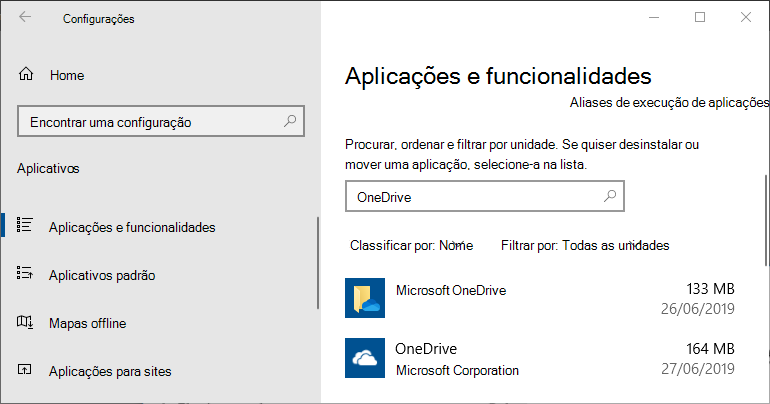770x404 pixels.
Task: Click the sidebar vertical scrollbar
Action: [318, 263]
